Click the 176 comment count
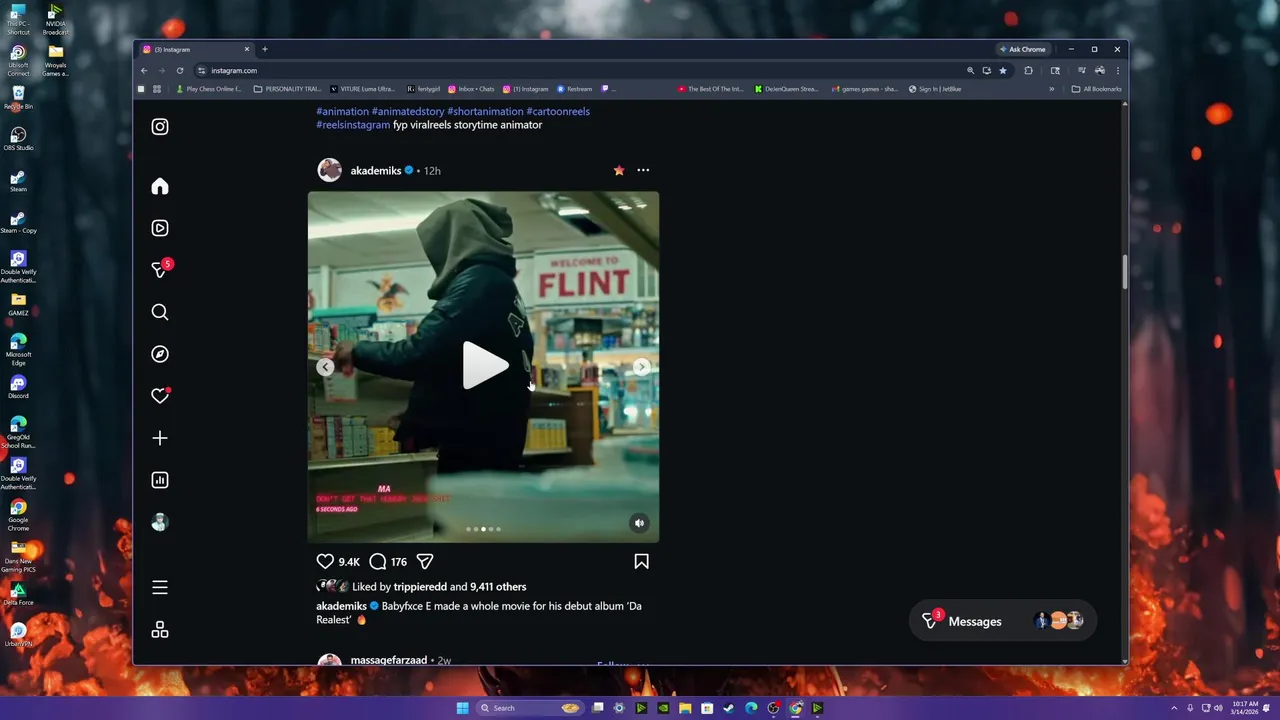The height and width of the screenshot is (720, 1280). tap(399, 562)
